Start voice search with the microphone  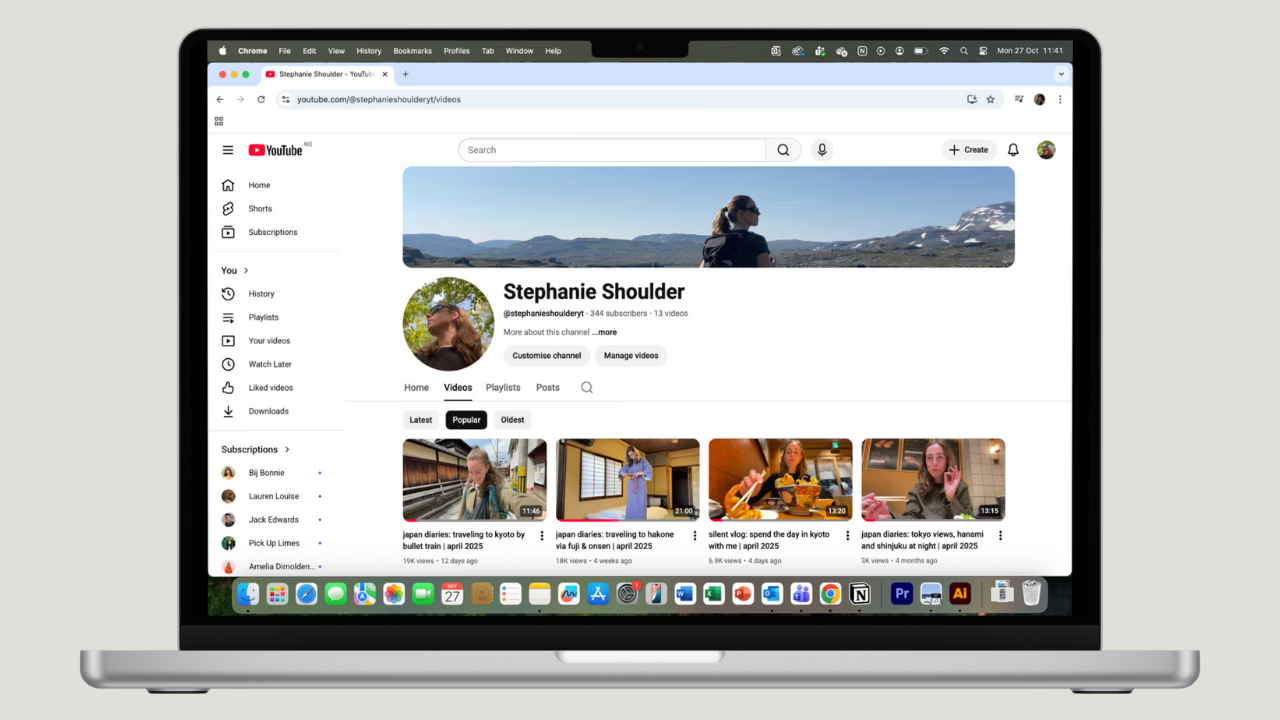tap(822, 150)
